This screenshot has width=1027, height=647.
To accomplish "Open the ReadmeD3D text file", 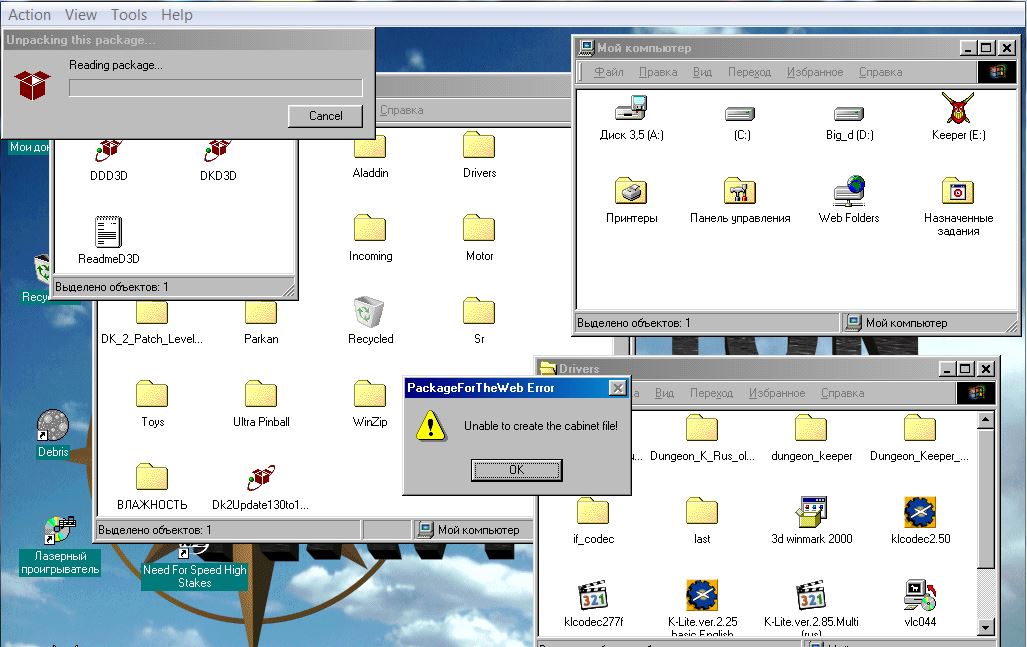I will [x=108, y=233].
